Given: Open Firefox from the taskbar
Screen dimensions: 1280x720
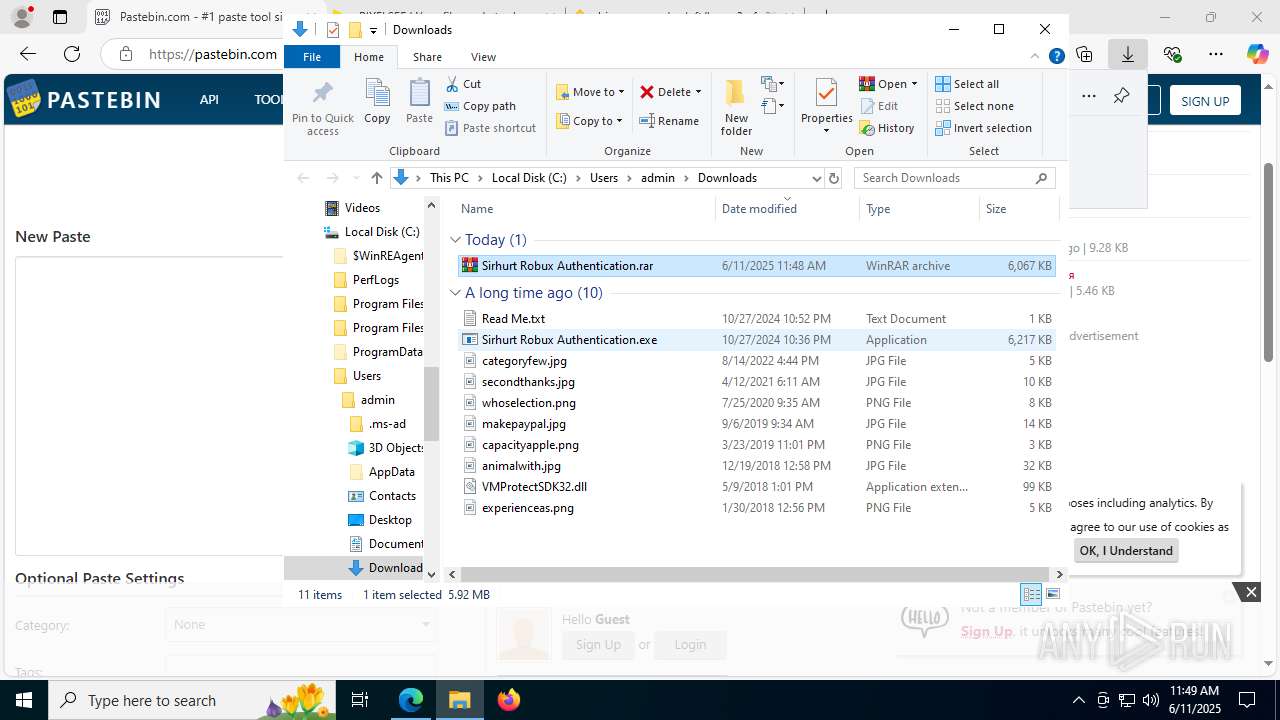Looking at the screenshot, I should [x=509, y=700].
